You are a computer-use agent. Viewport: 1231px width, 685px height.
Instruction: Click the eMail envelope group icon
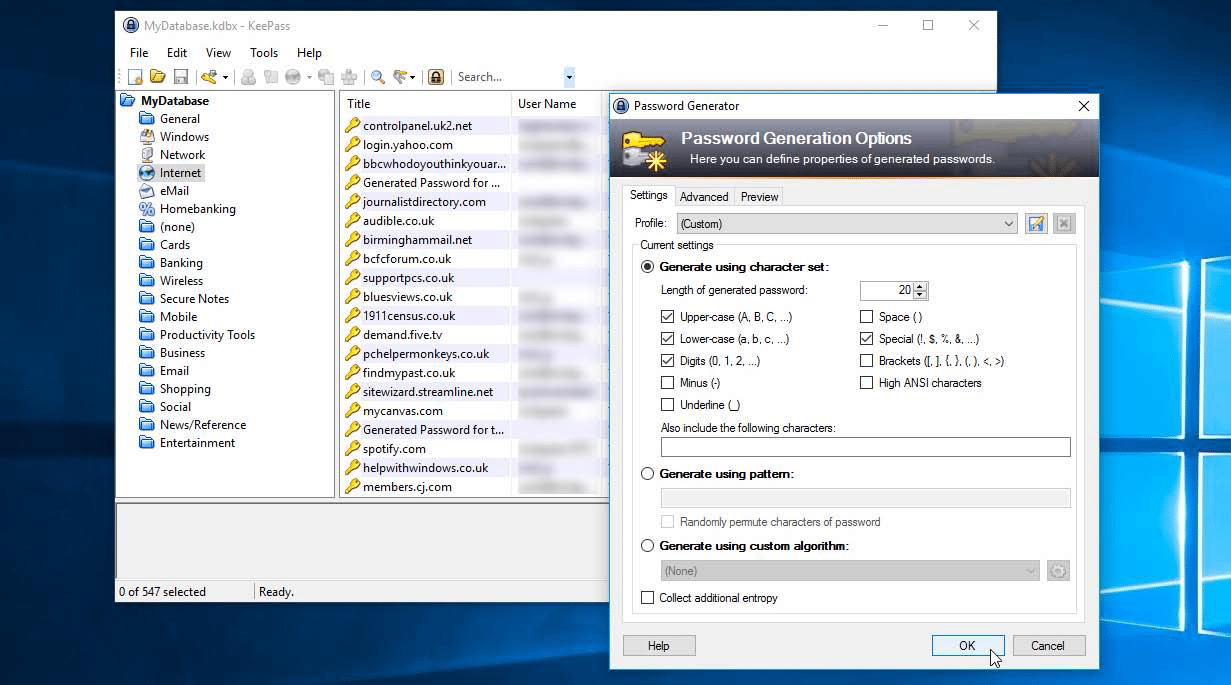(147, 191)
